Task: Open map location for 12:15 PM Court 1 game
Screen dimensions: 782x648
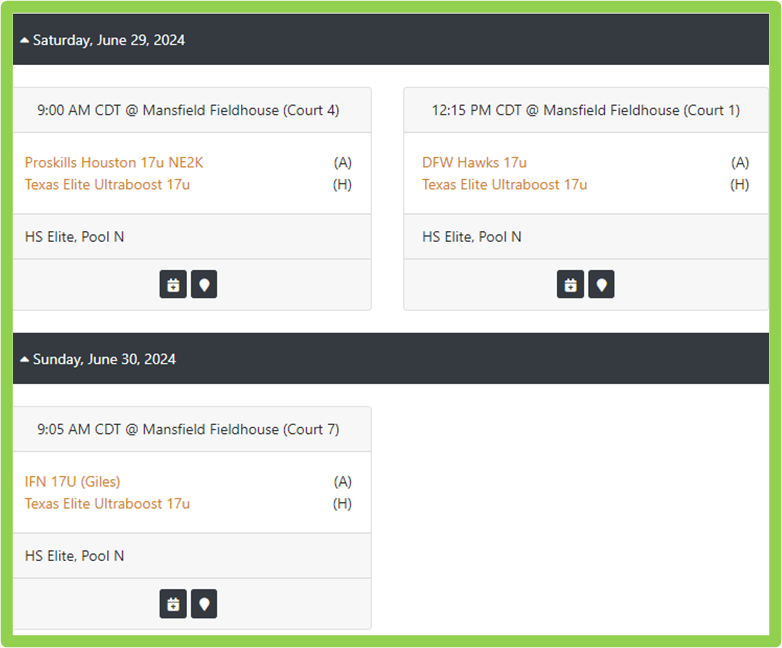Action: pyautogui.click(x=601, y=284)
